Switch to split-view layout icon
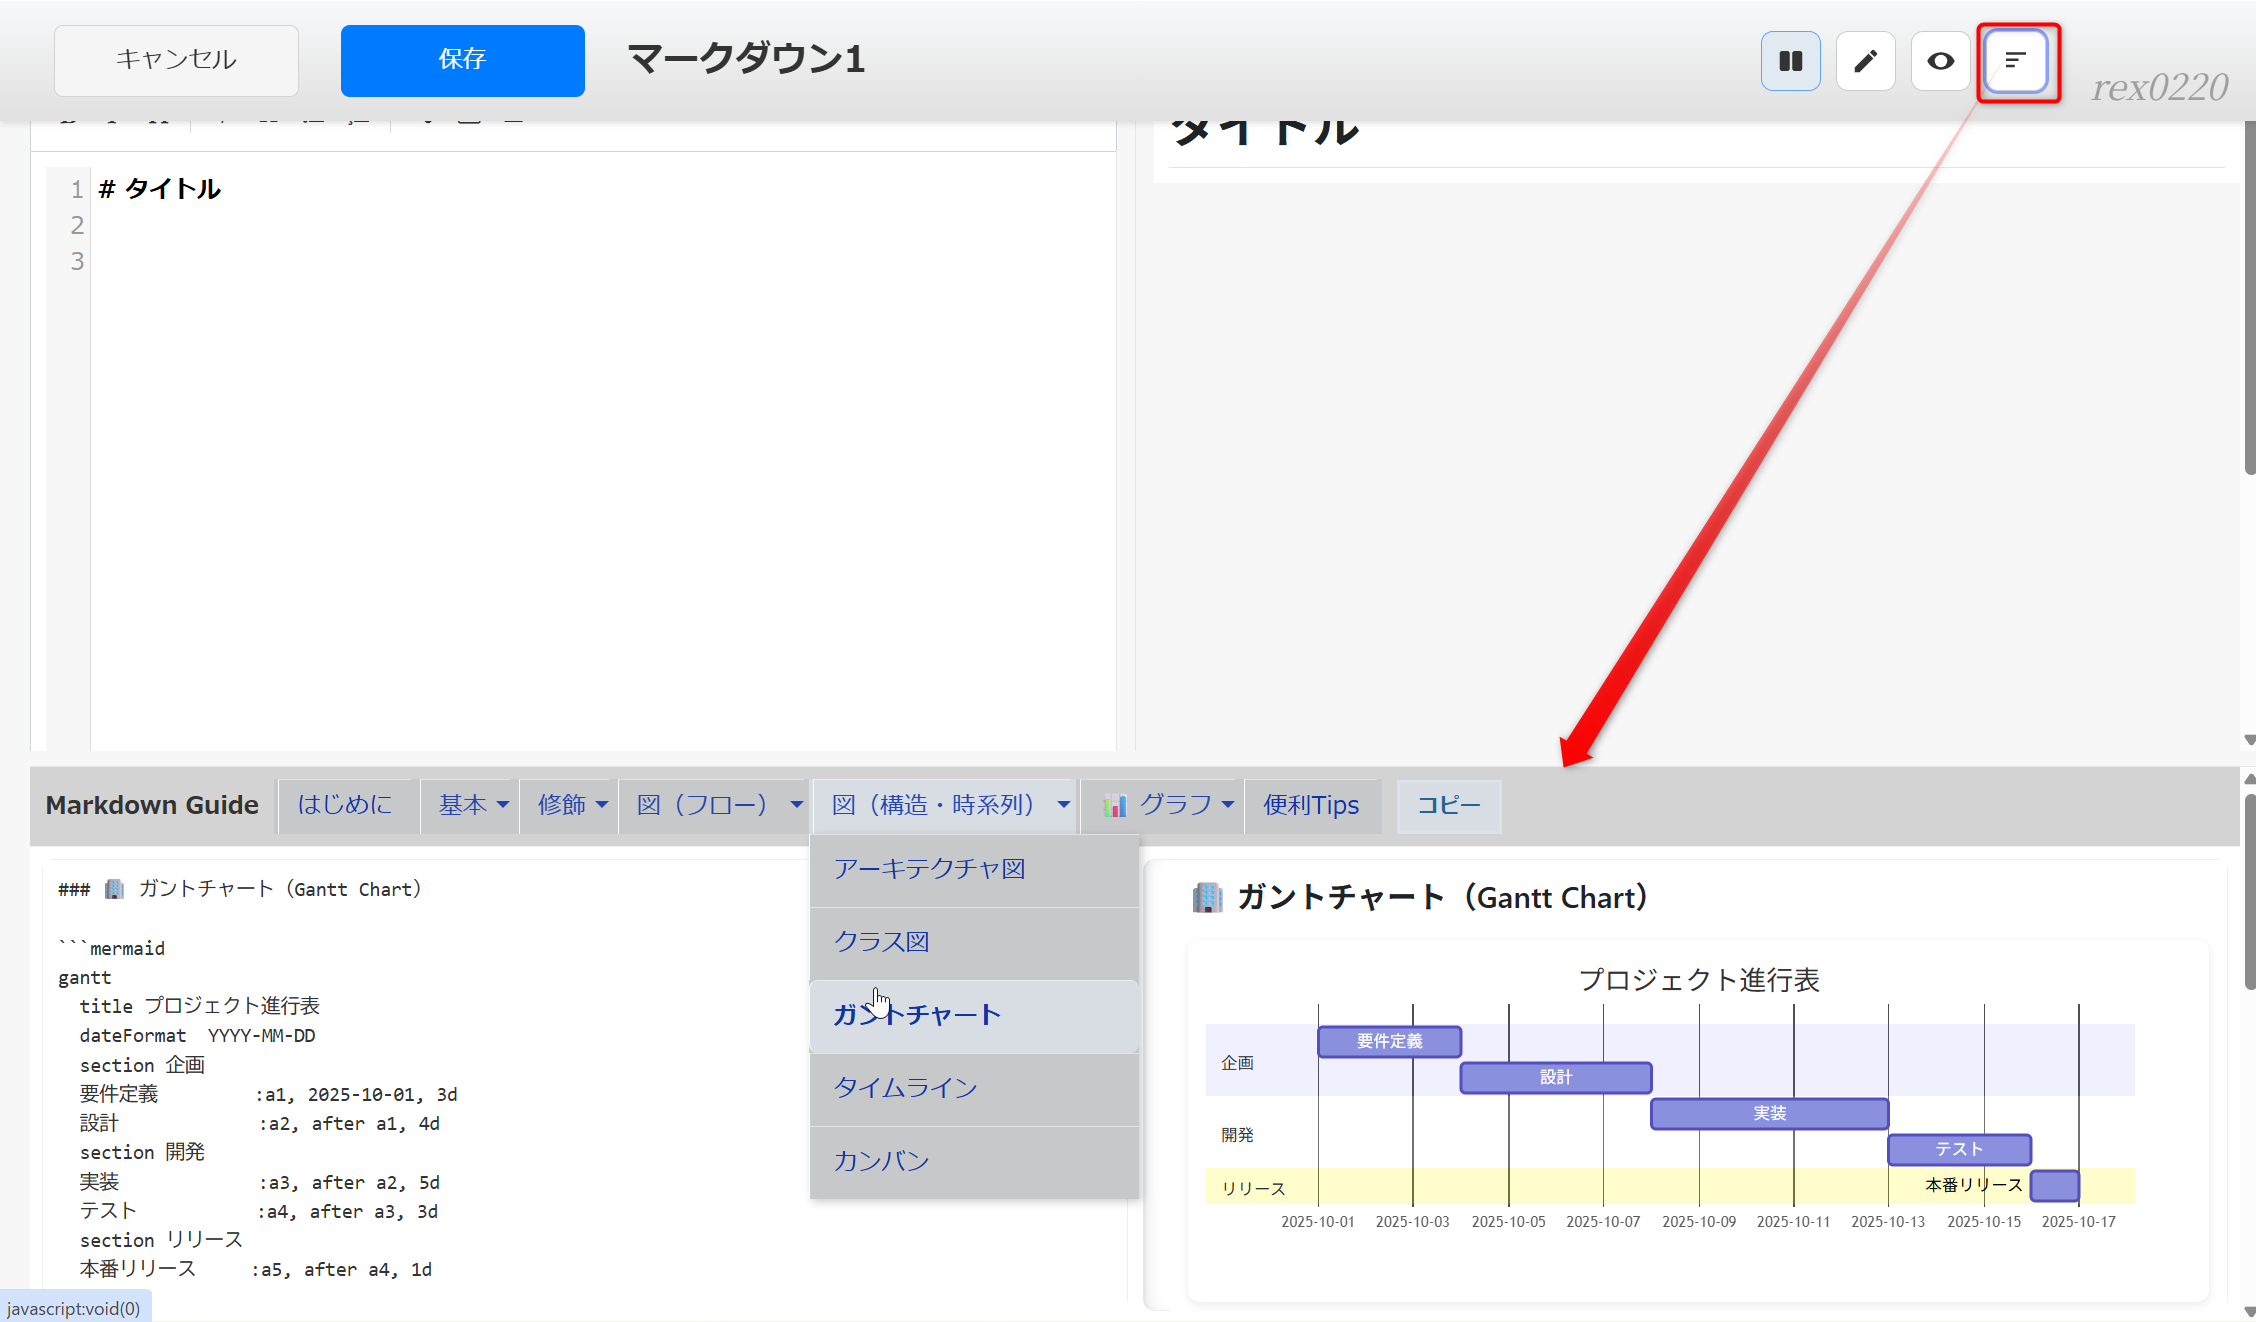The image size is (2256, 1322). pyautogui.click(x=1790, y=61)
